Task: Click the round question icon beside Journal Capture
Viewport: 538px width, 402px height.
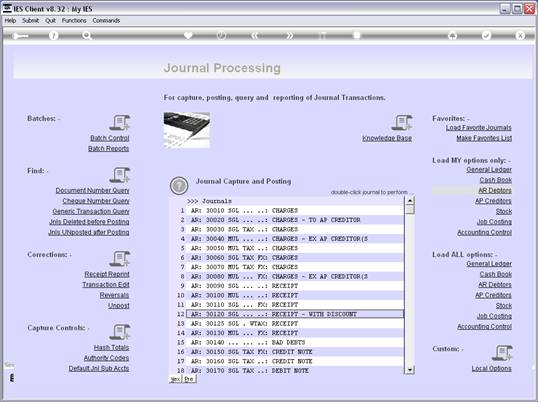Action: coord(179,186)
